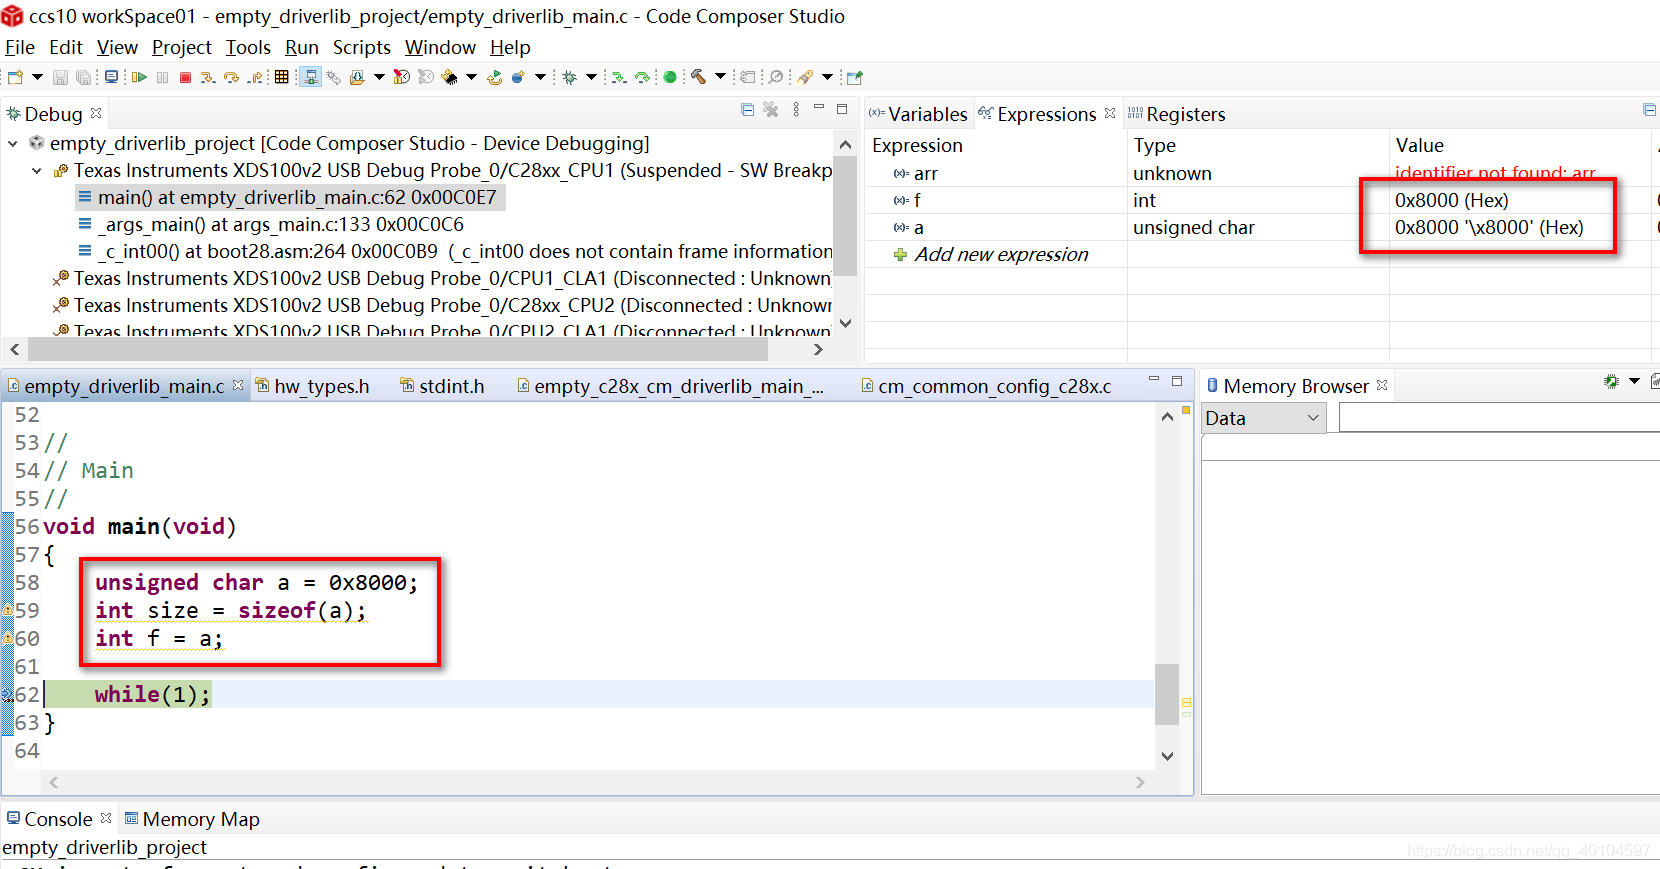Open the Data dropdown in Memory Browser
1660x869 pixels.
(x=1263, y=418)
